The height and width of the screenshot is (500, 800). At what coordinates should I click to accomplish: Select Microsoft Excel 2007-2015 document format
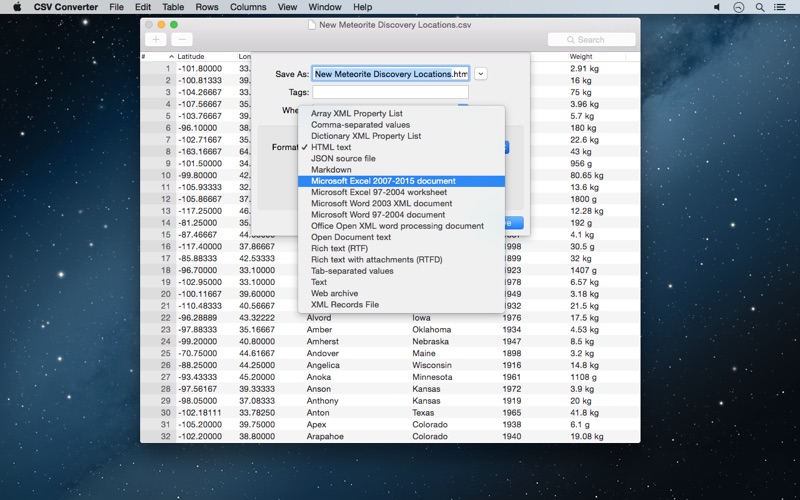click(402, 181)
